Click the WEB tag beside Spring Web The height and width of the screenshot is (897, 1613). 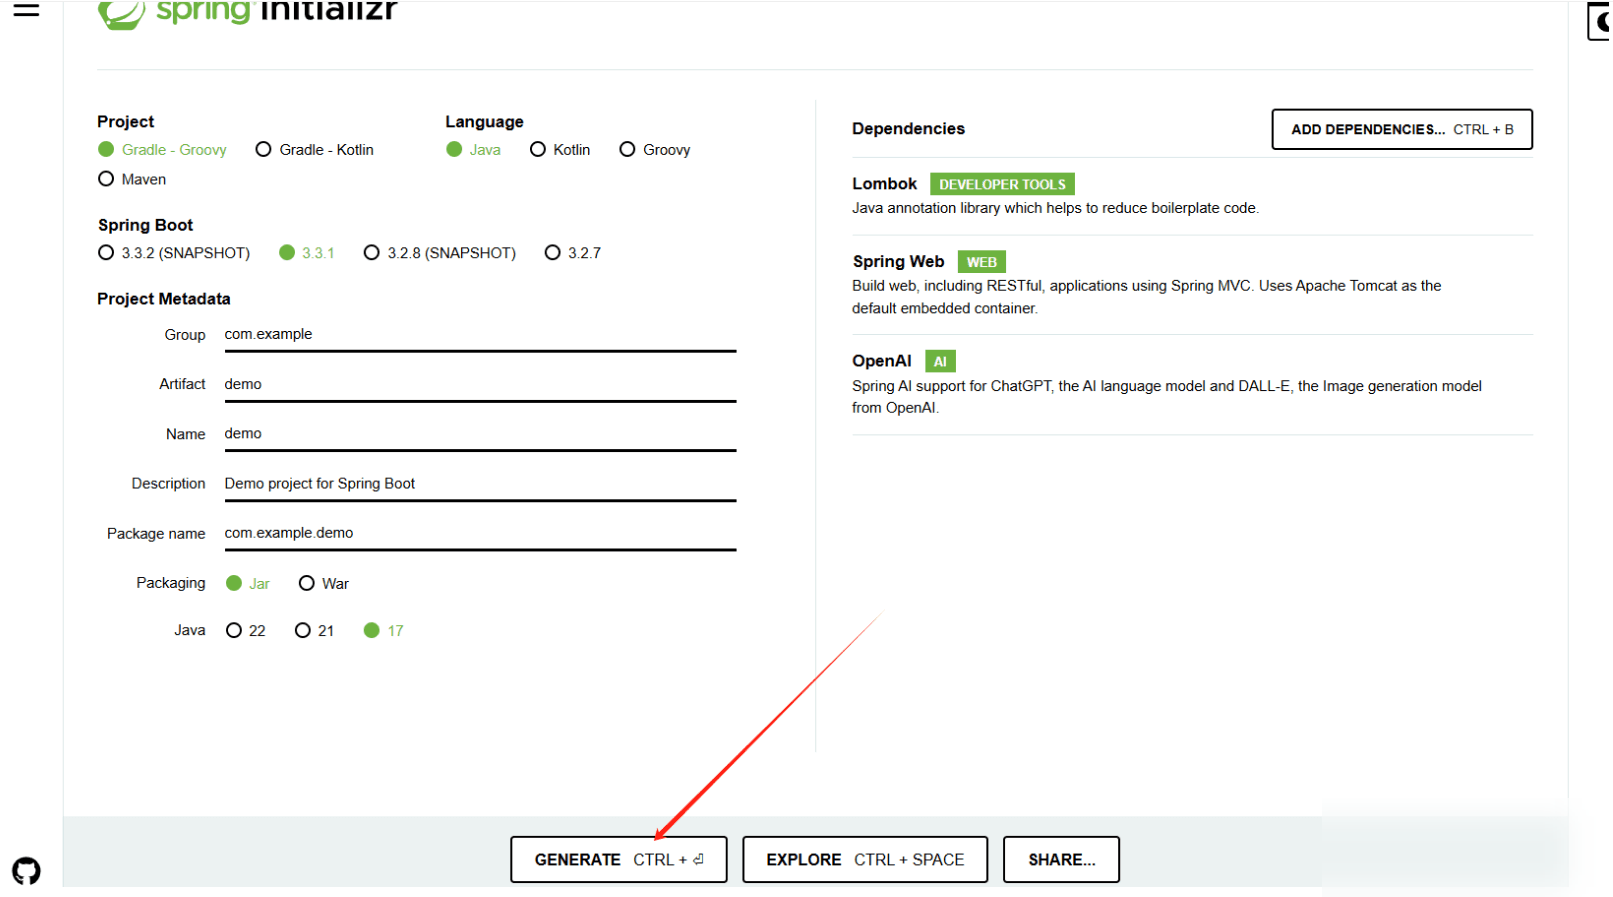[x=981, y=262]
